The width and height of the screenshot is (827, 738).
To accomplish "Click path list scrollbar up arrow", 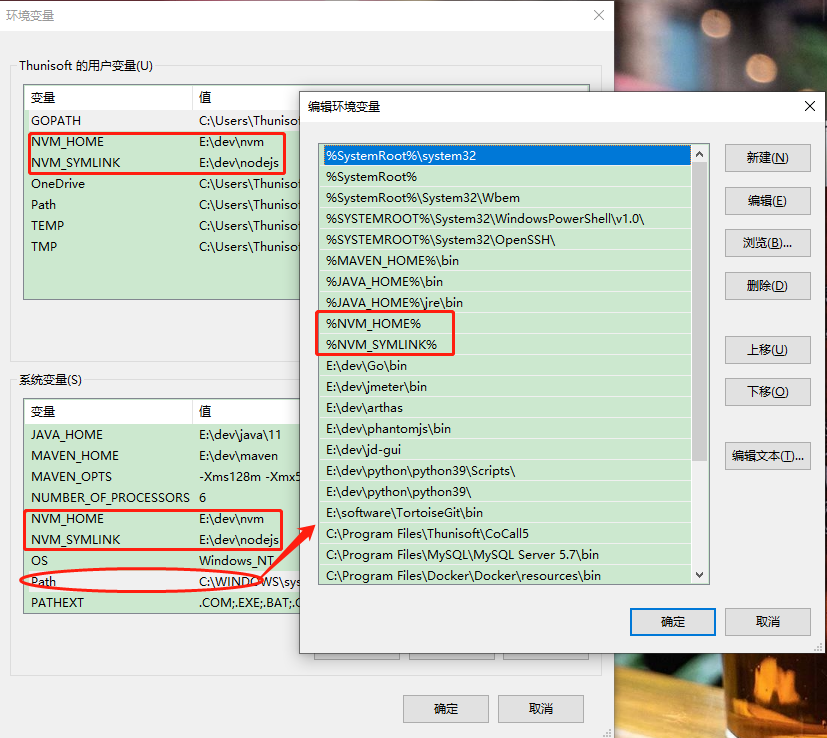I will click(x=699, y=155).
